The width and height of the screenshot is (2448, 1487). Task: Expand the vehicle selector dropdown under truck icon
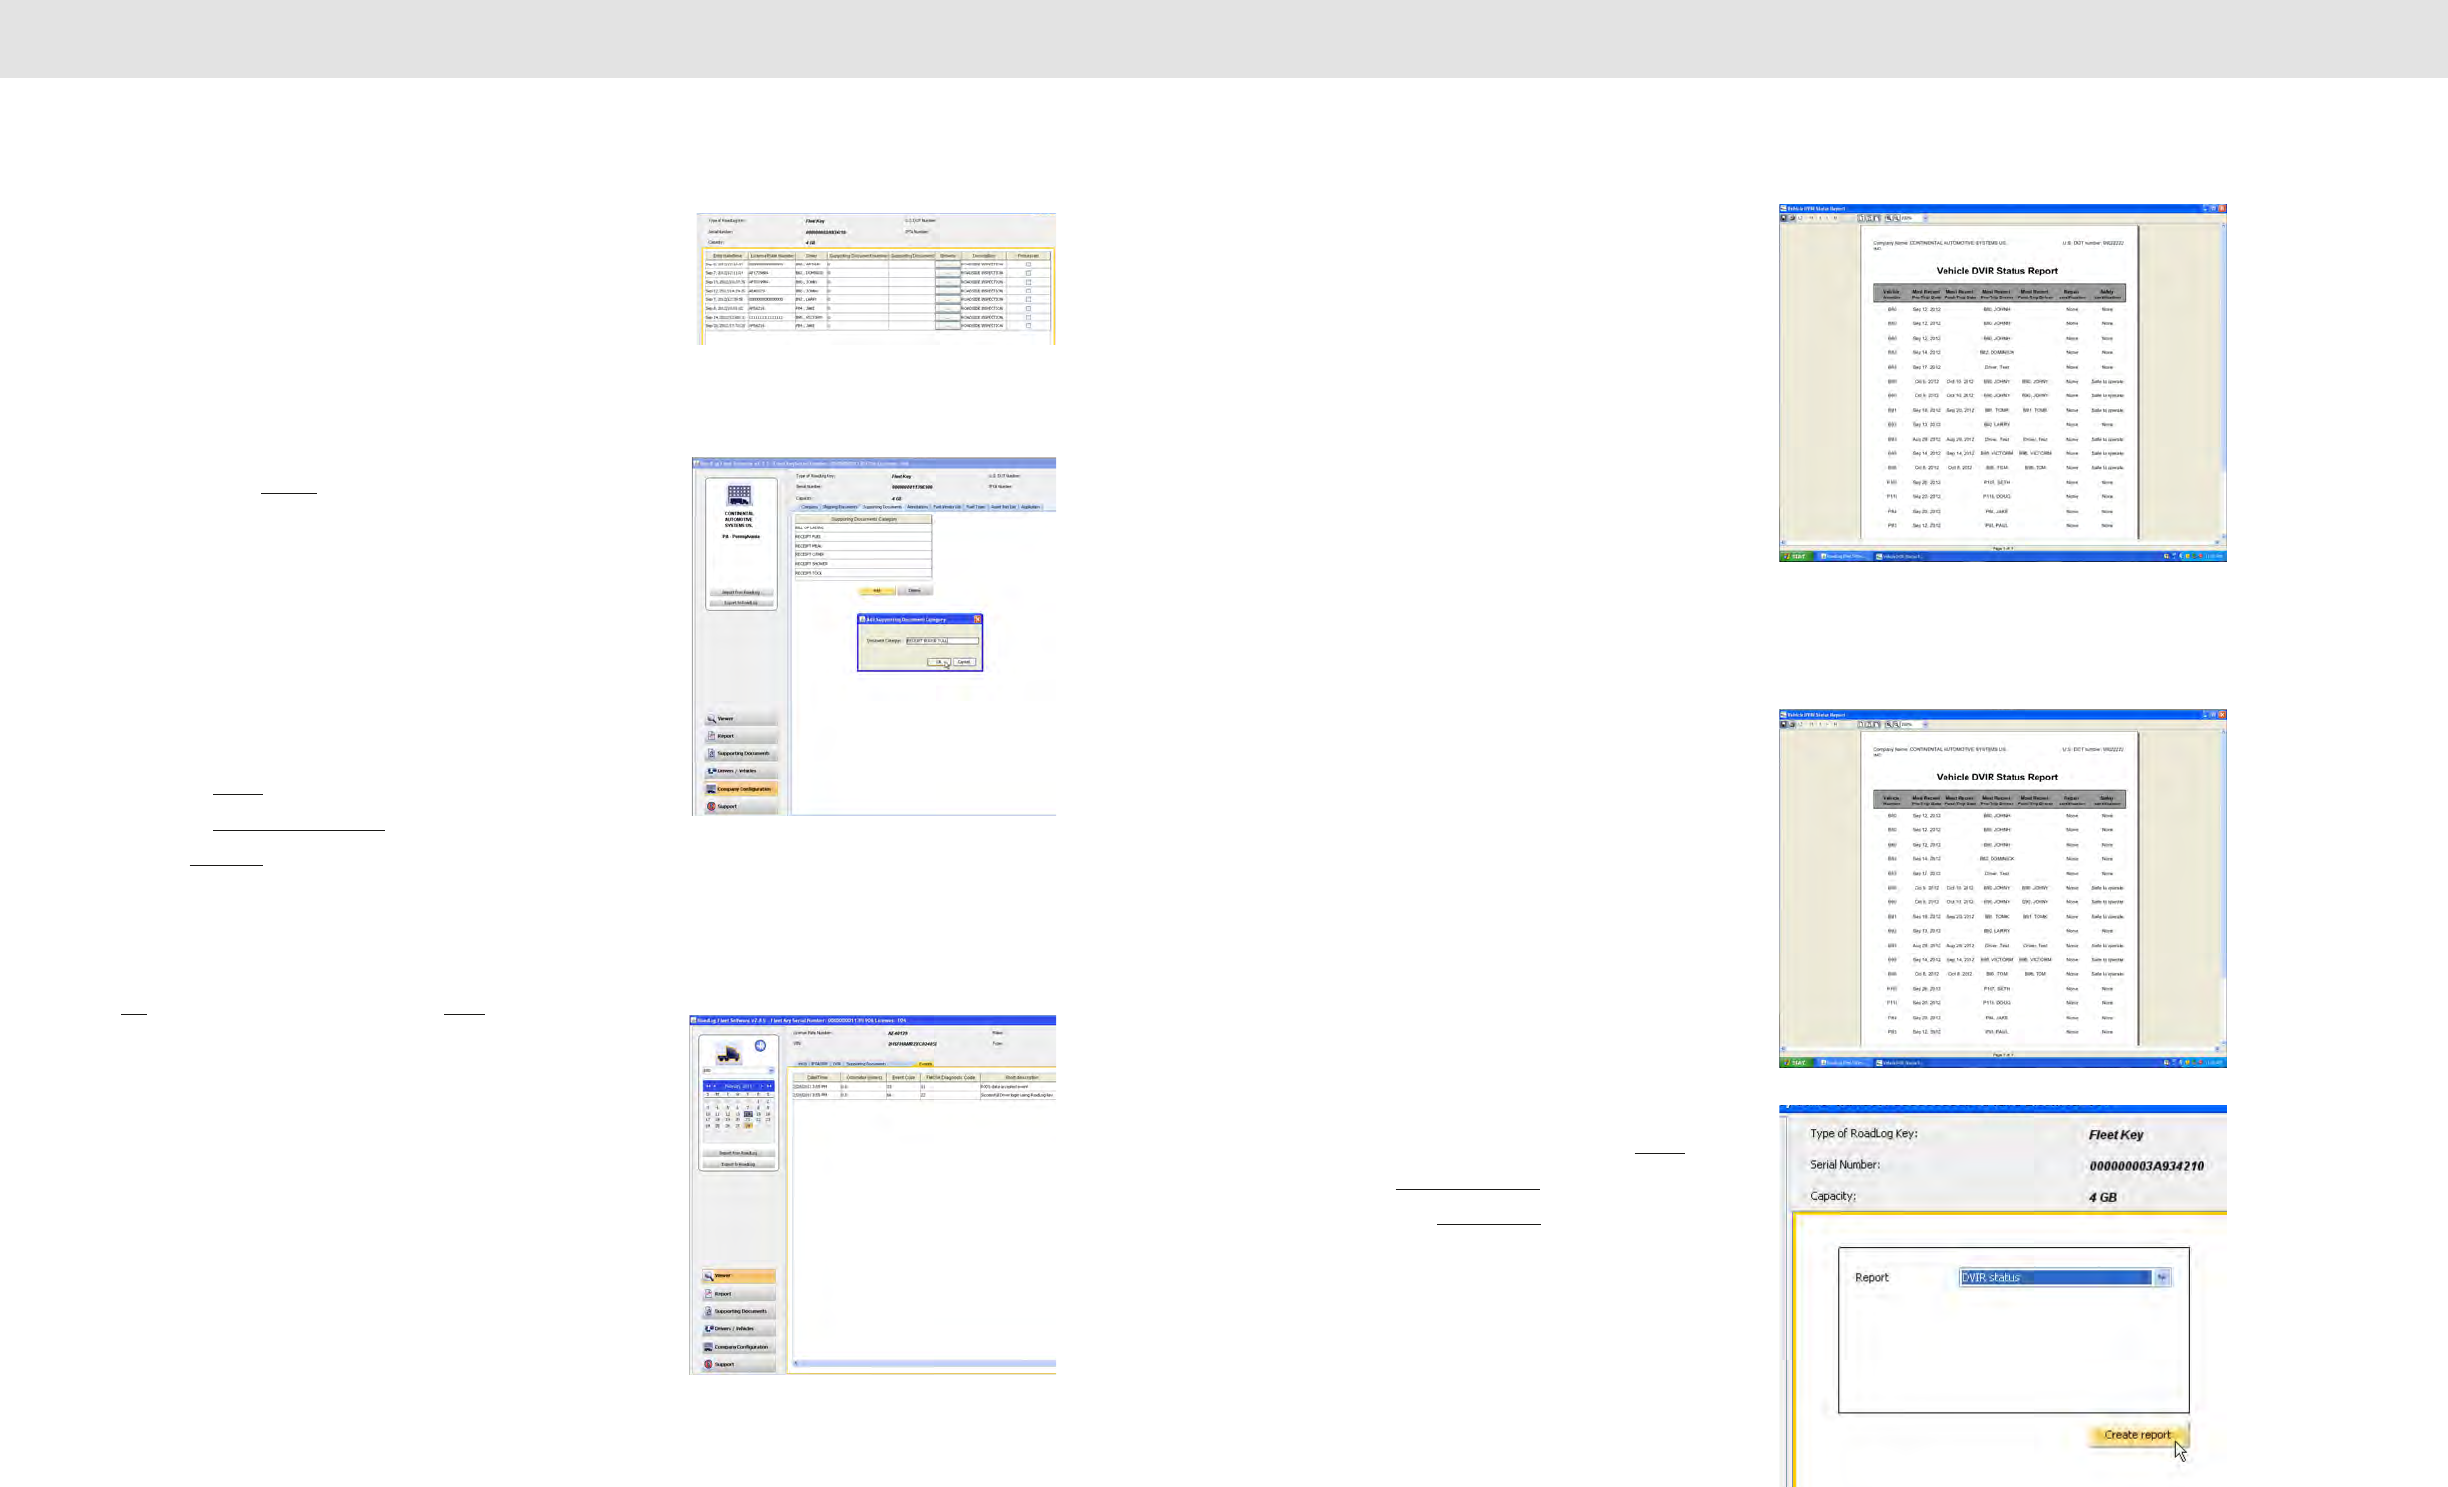click(770, 1071)
